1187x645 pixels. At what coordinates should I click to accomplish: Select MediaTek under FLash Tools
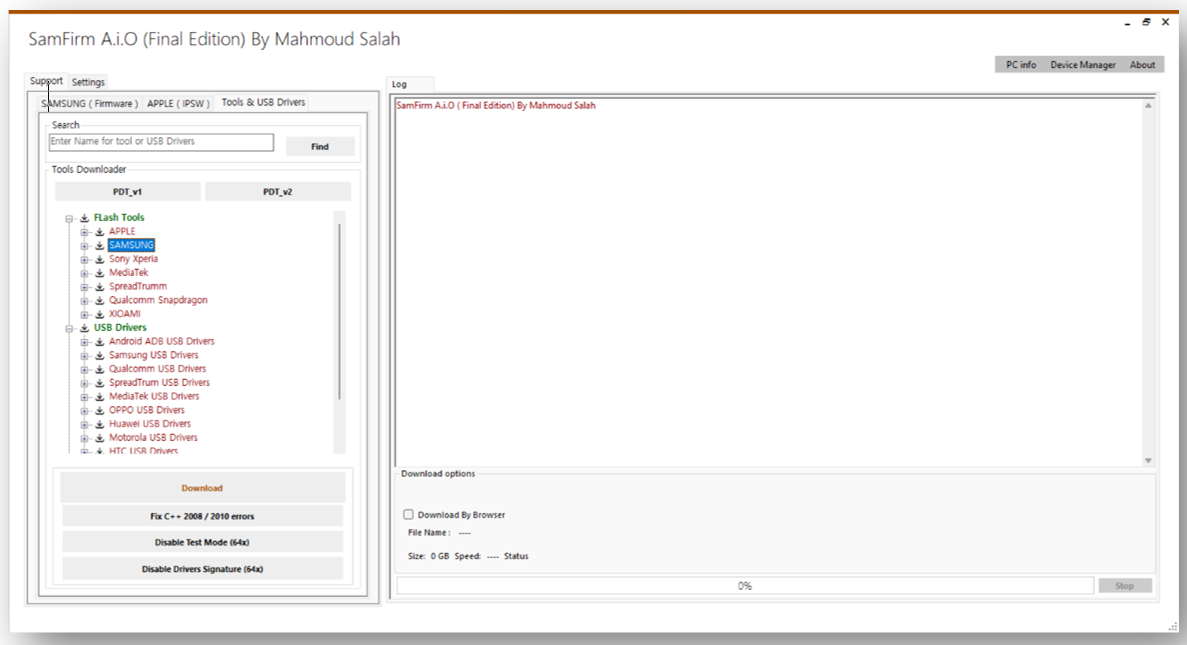pyautogui.click(x=129, y=273)
